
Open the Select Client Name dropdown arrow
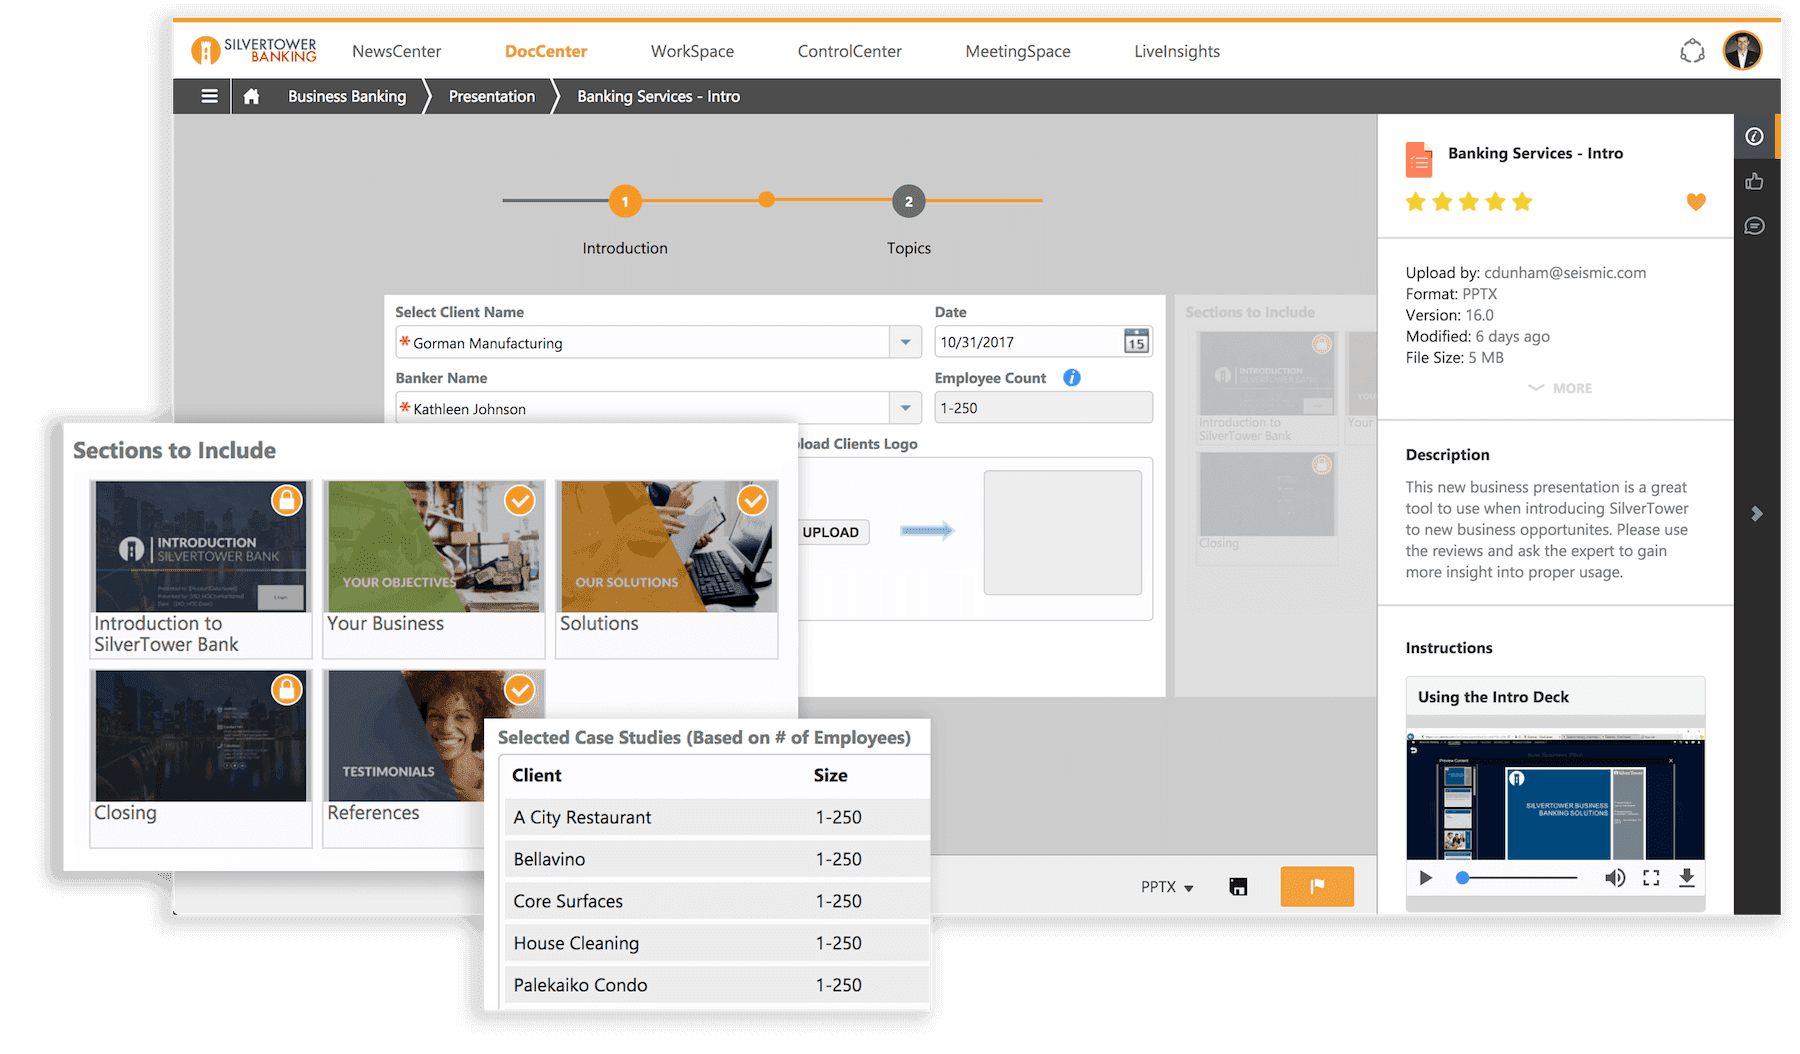(x=905, y=342)
